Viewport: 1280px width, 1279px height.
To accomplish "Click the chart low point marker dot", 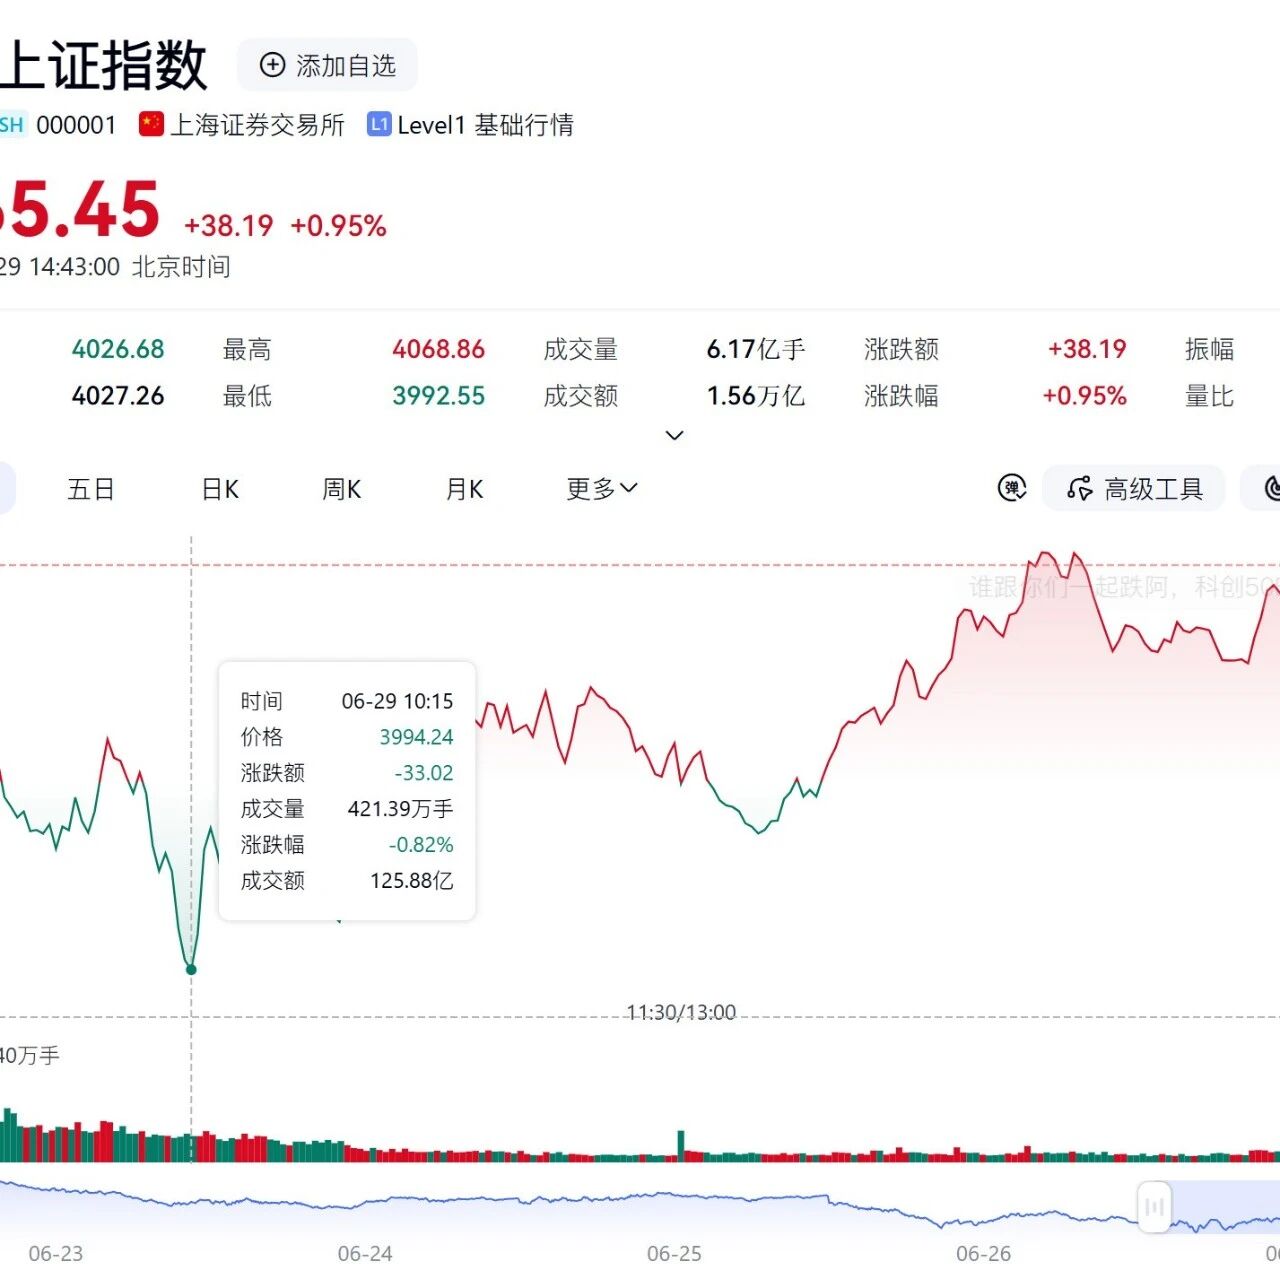I will pos(191,969).
